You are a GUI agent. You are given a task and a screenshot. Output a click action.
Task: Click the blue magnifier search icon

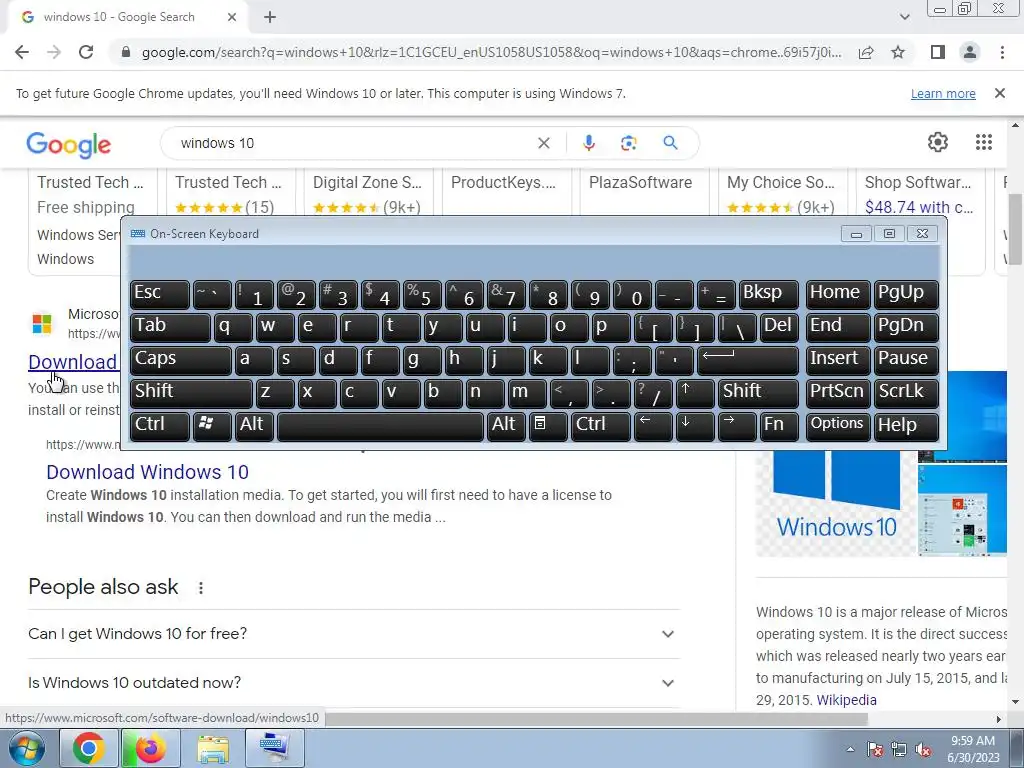pos(670,142)
